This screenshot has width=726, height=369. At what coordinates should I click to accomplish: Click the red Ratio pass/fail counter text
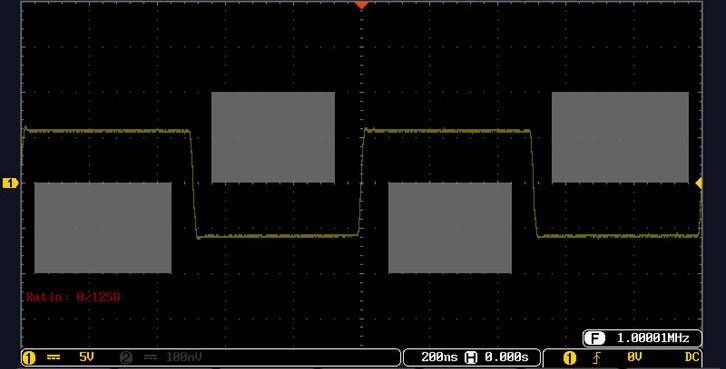(x=73, y=297)
